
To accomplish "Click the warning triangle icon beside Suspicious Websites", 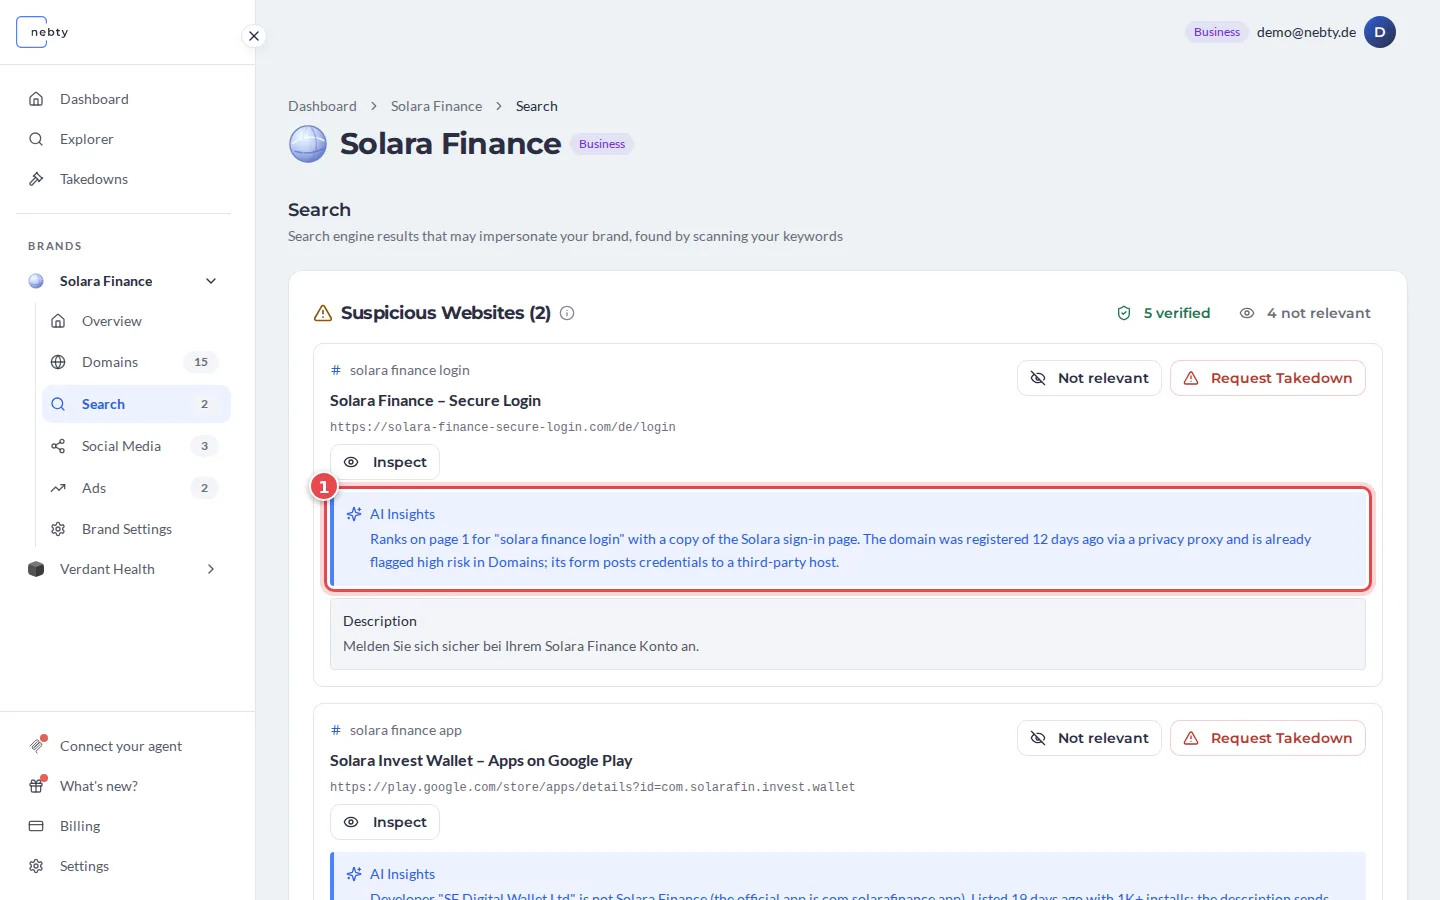I will (x=323, y=313).
